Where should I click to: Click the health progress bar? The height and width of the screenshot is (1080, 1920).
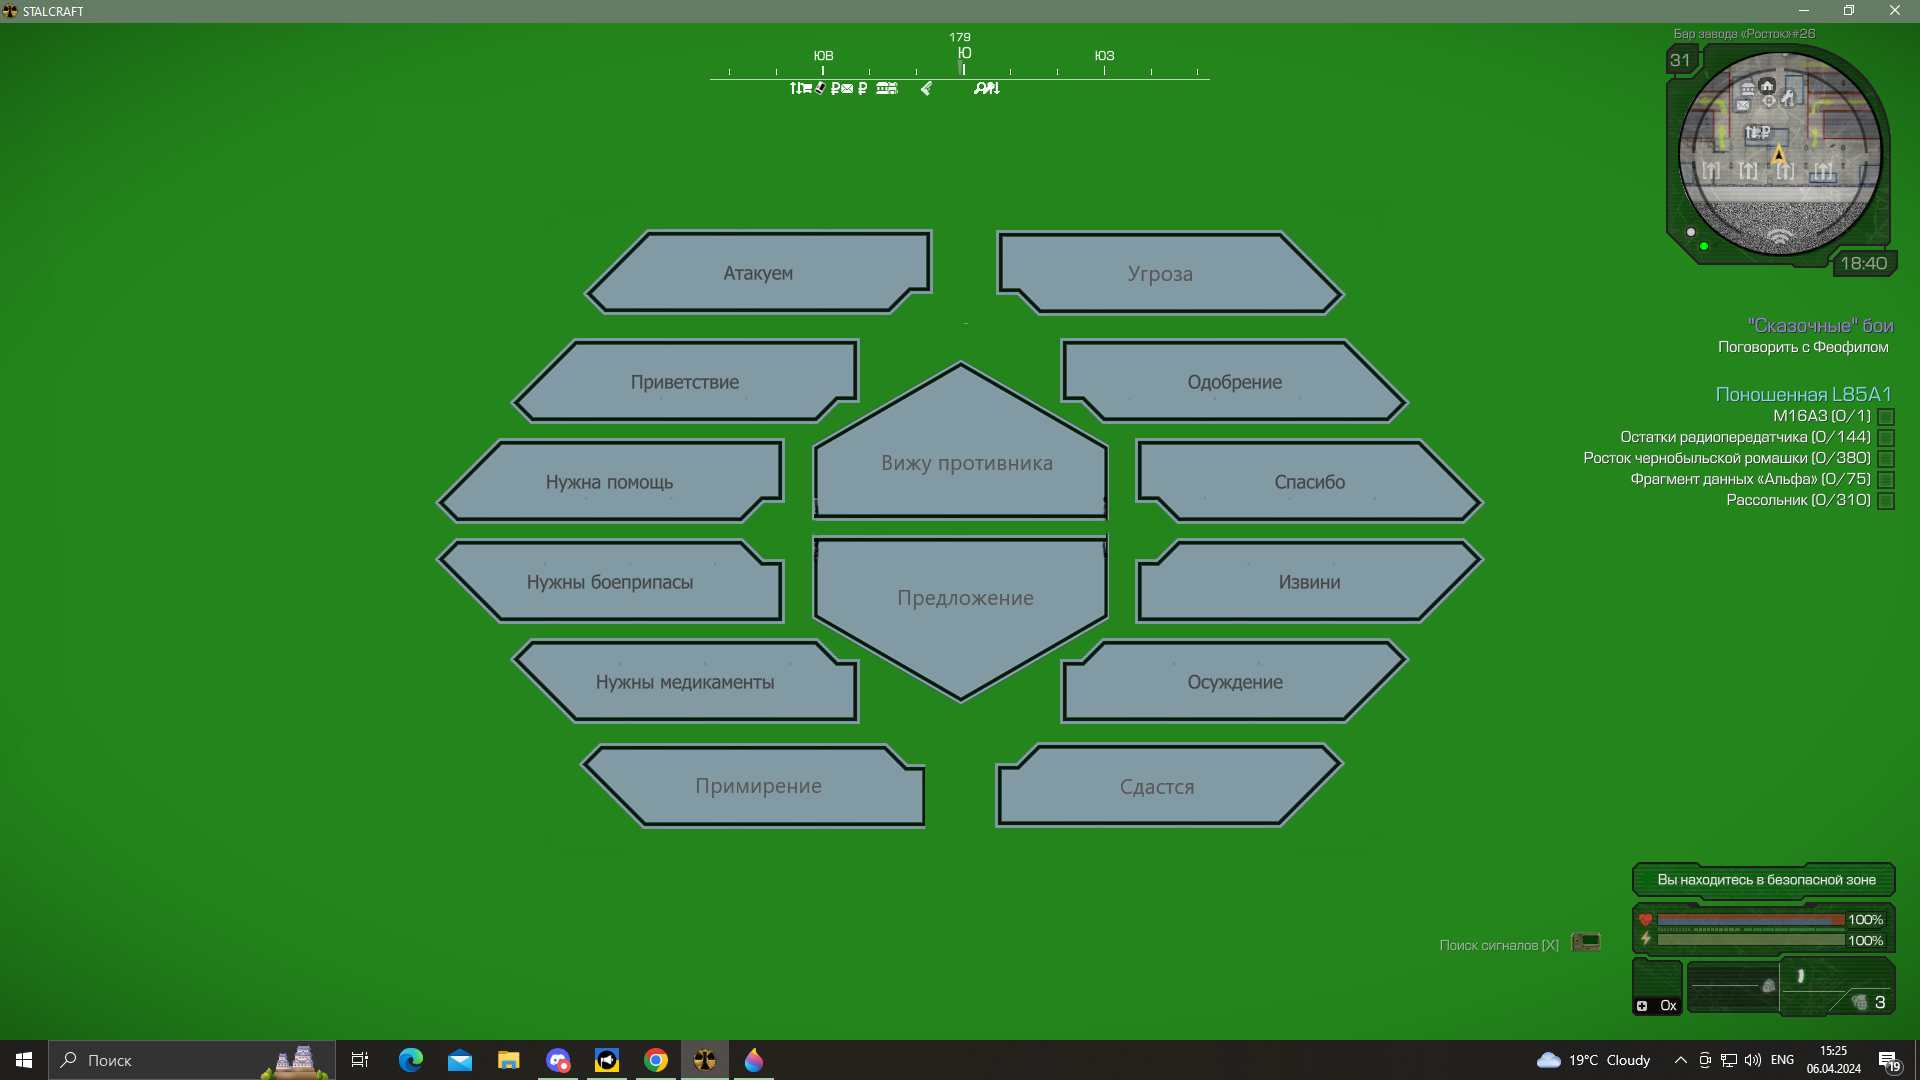tap(1751, 920)
